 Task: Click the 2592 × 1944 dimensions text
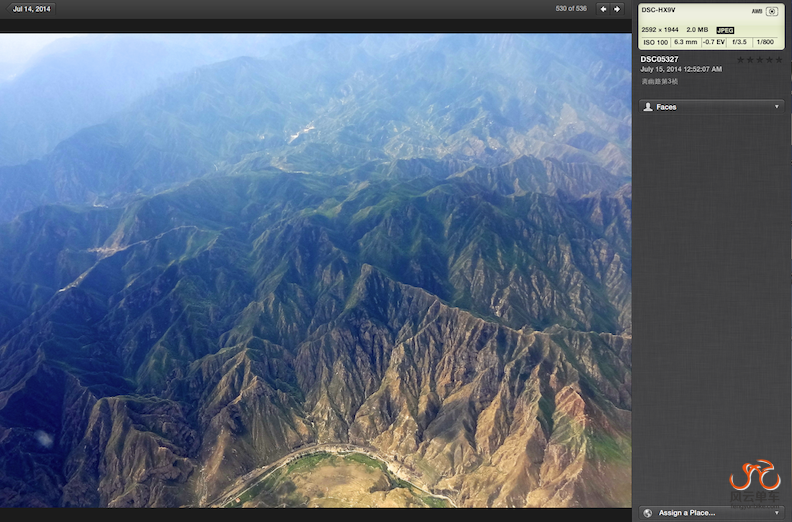(660, 30)
